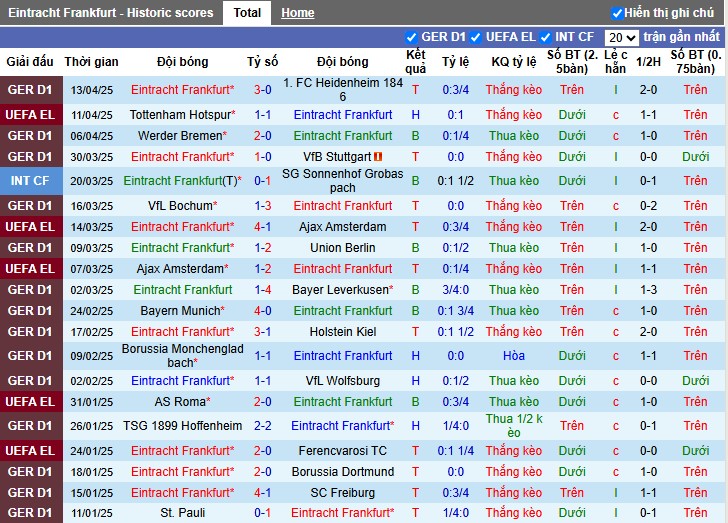
Task: Click Borussia Dortmund team name
Action: click(343, 472)
